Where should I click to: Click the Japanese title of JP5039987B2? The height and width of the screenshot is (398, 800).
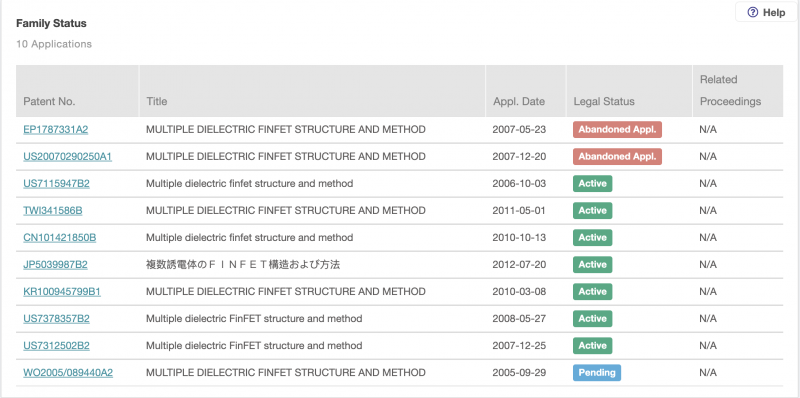point(243,265)
